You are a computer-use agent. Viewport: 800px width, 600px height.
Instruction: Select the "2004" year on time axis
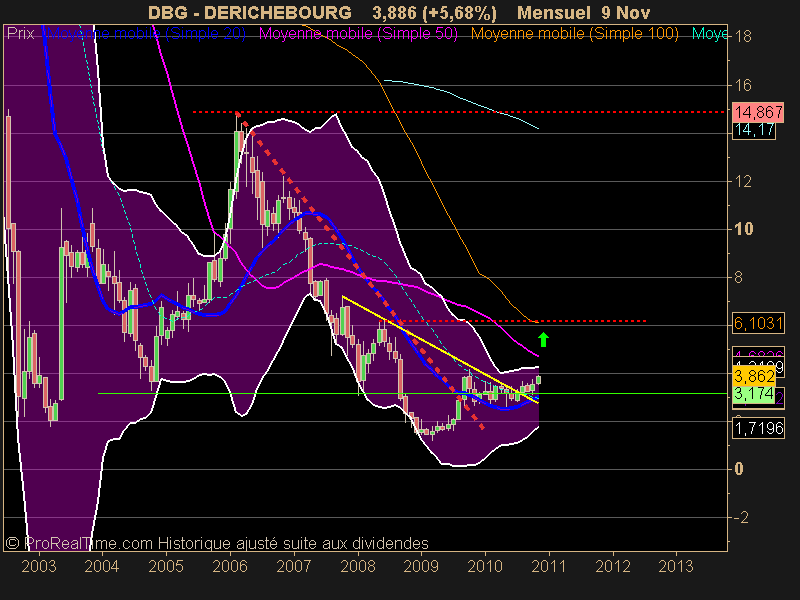tap(102, 566)
